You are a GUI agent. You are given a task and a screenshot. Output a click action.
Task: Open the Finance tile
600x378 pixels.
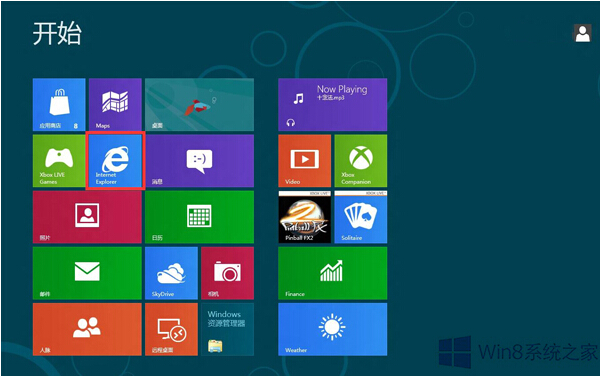pos(333,273)
